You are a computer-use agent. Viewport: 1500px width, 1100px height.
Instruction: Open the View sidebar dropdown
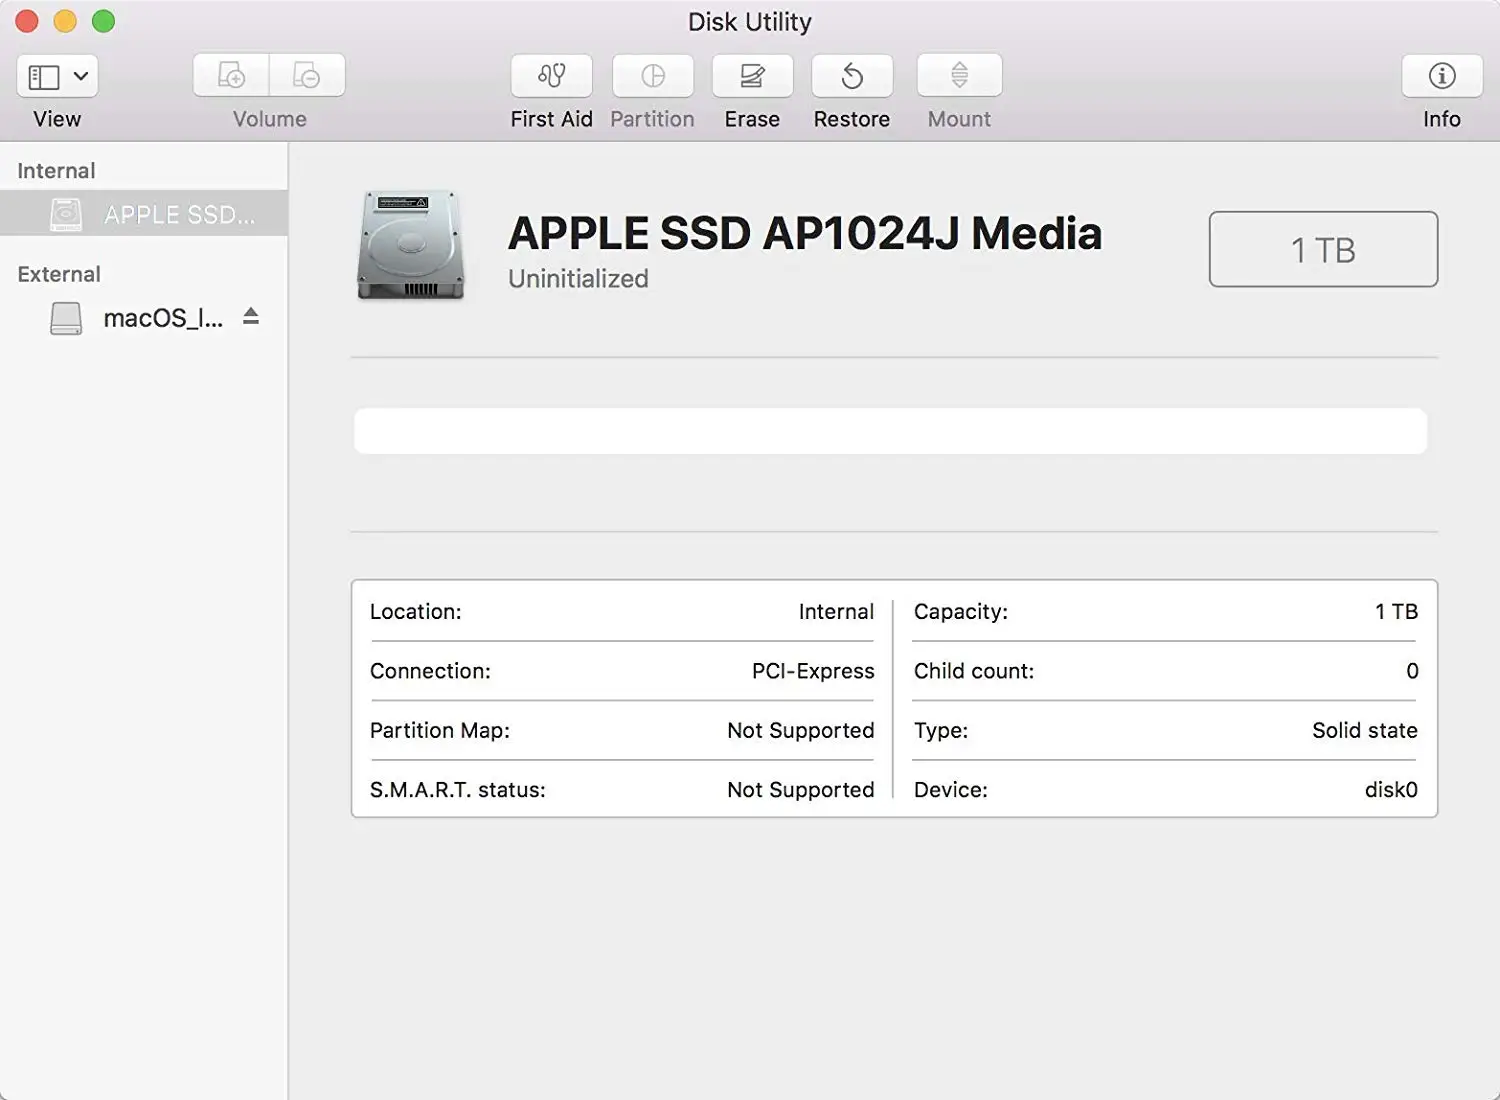click(57, 76)
